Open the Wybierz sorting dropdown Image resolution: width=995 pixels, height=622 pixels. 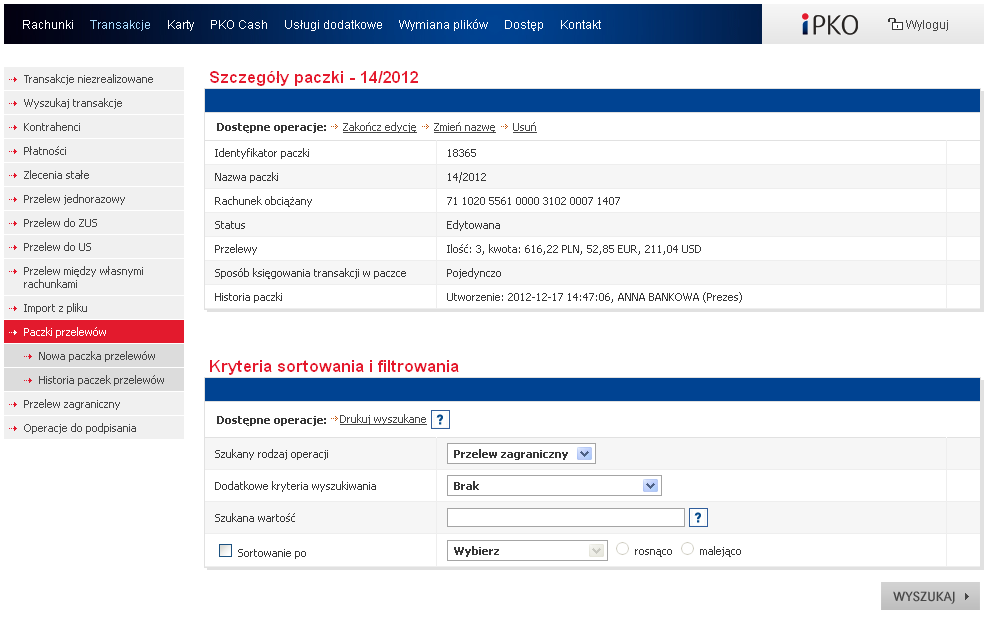(527, 550)
